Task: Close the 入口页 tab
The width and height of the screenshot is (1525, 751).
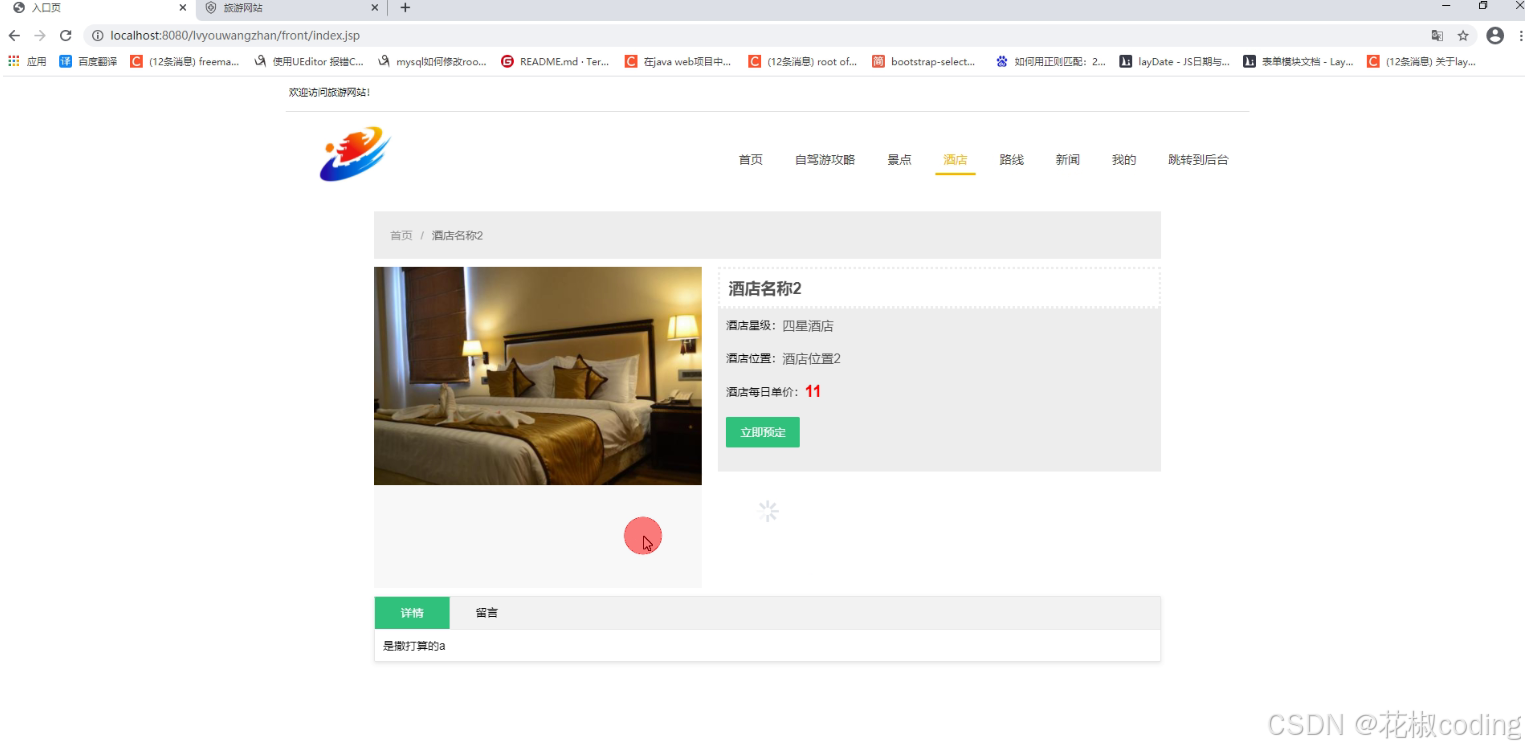Action: click(x=183, y=7)
